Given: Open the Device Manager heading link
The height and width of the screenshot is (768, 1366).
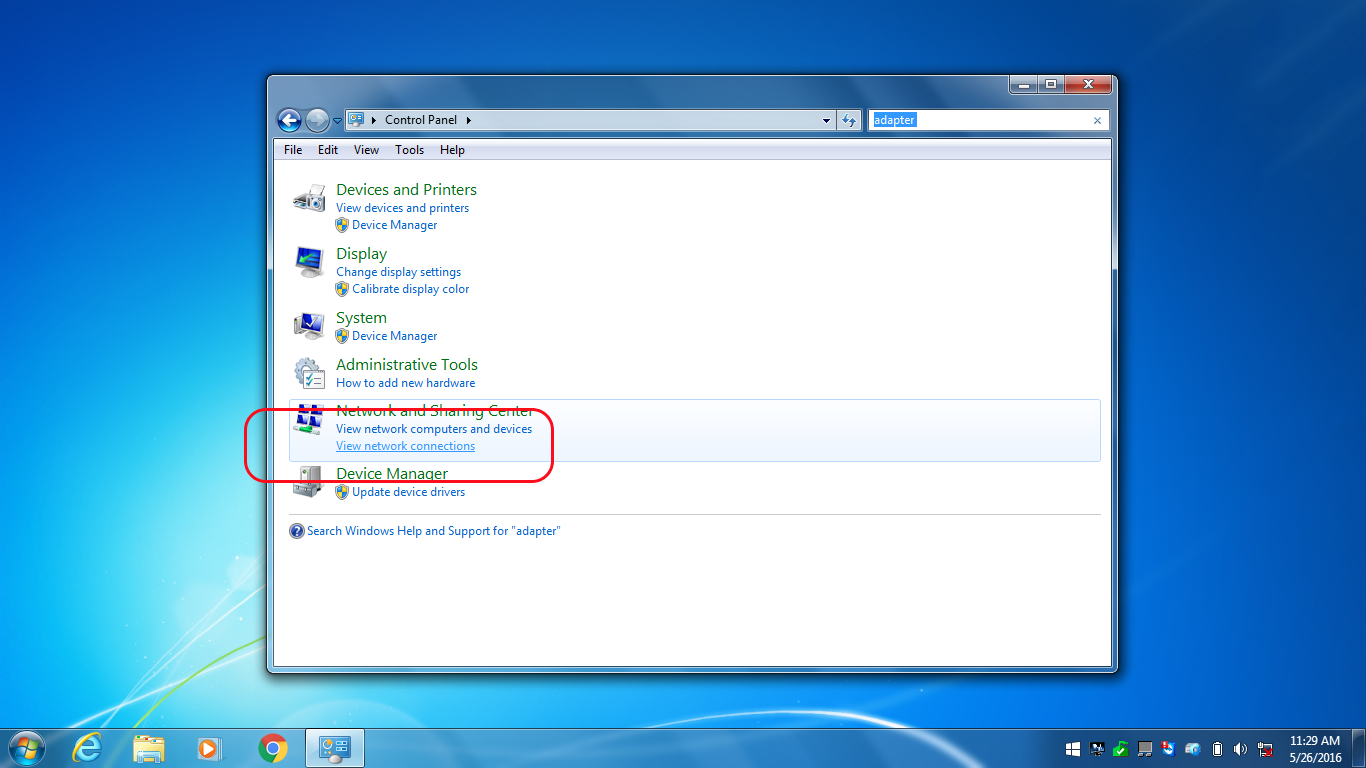Looking at the screenshot, I should pos(392,474).
